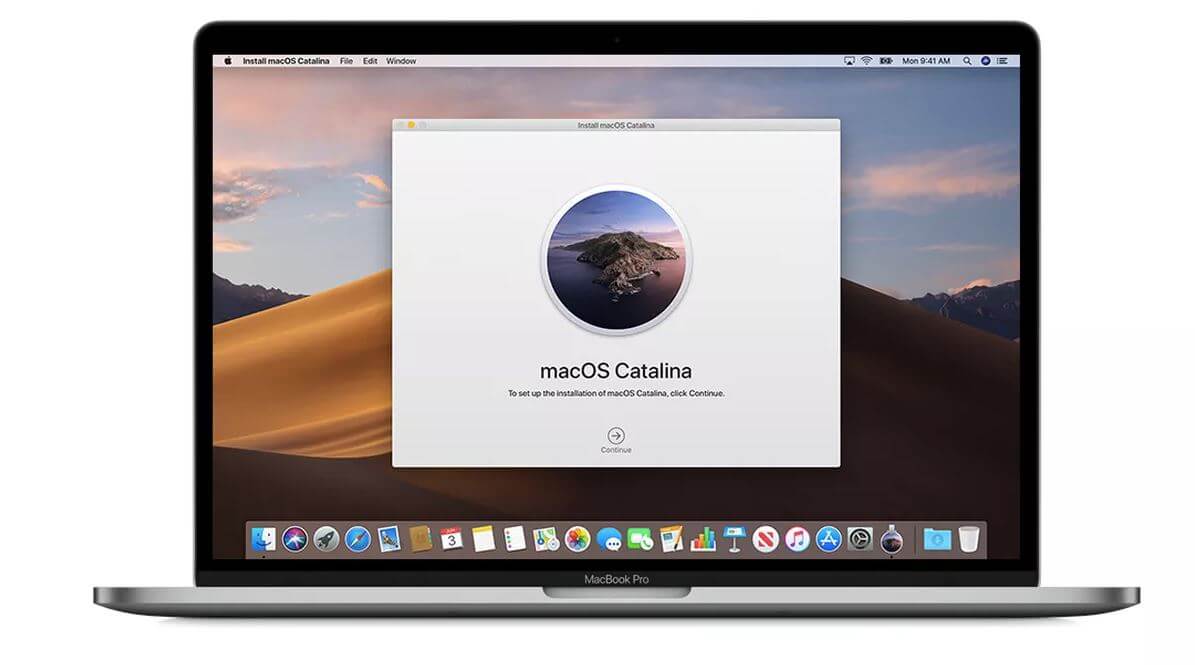This screenshot has width=1195, height=665.
Task: Click the Continue arrow button
Action: click(616, 435)
